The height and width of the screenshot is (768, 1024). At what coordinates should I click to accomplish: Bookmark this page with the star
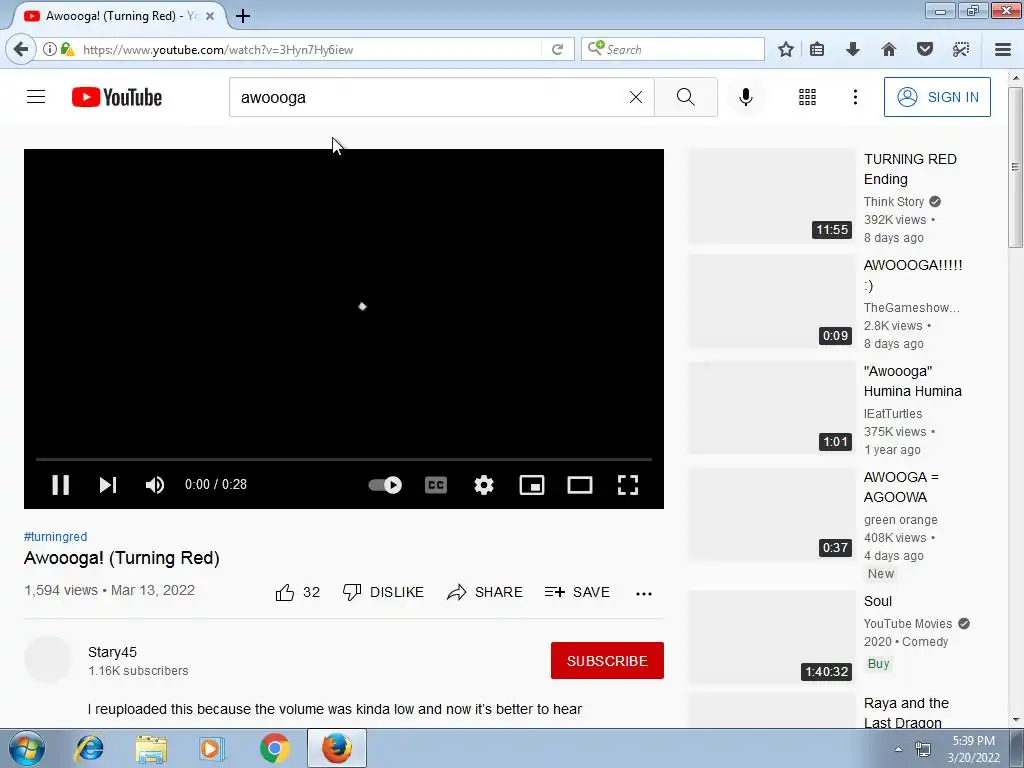coord(786,49)
